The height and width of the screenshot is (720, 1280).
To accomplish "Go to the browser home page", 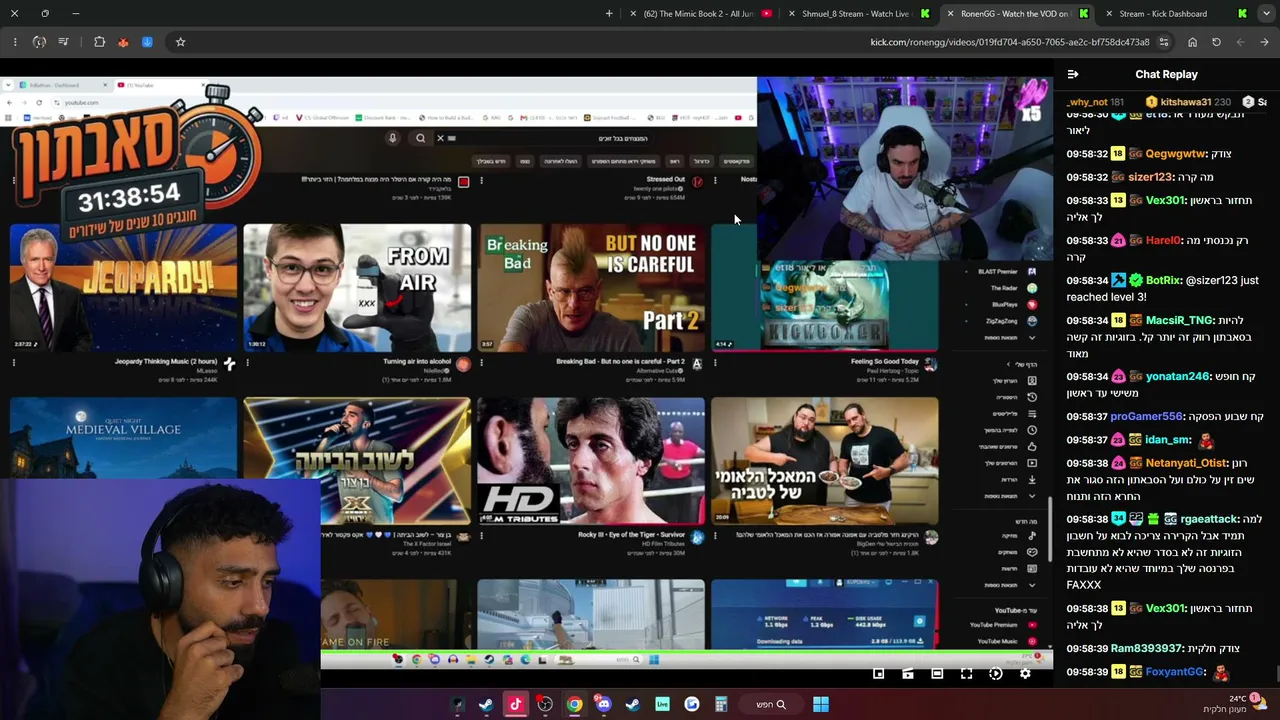I will (1192, 42).
